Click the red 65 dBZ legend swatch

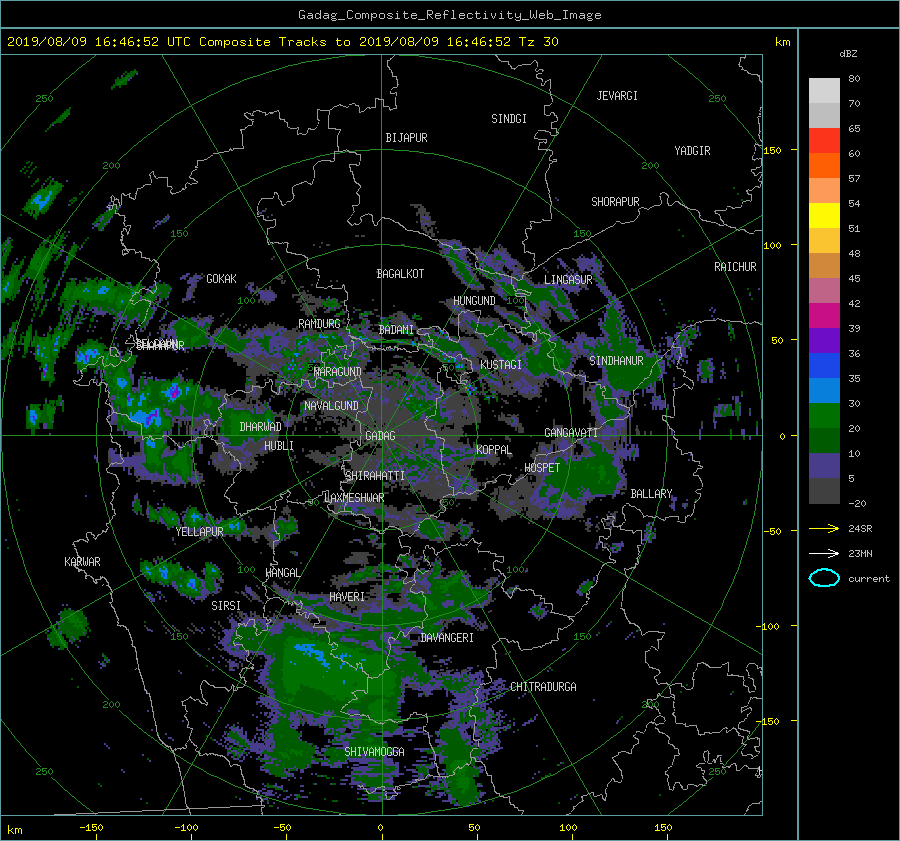pos(824,141)
